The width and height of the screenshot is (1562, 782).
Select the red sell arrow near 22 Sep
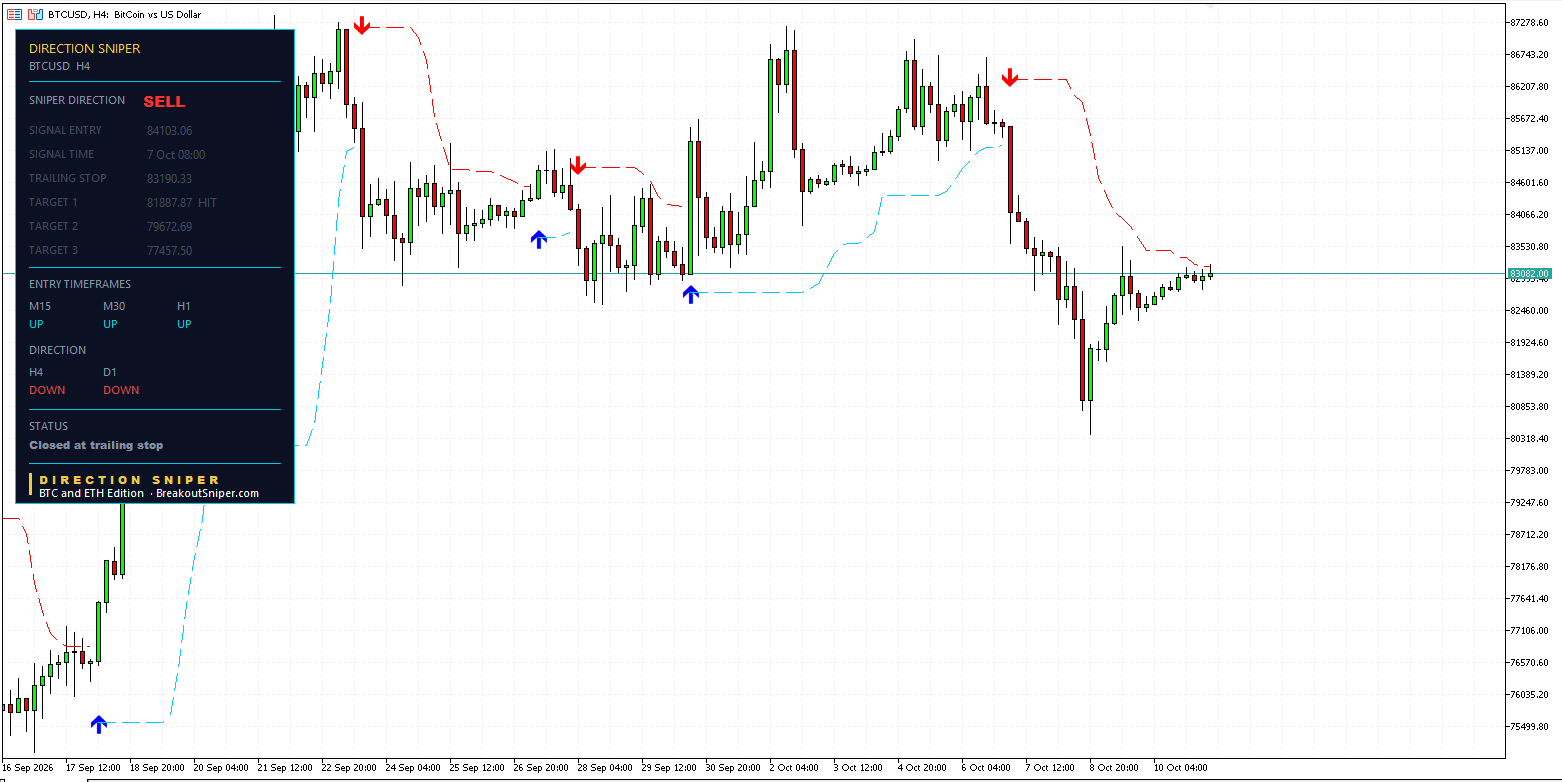(x=361, y=27)
